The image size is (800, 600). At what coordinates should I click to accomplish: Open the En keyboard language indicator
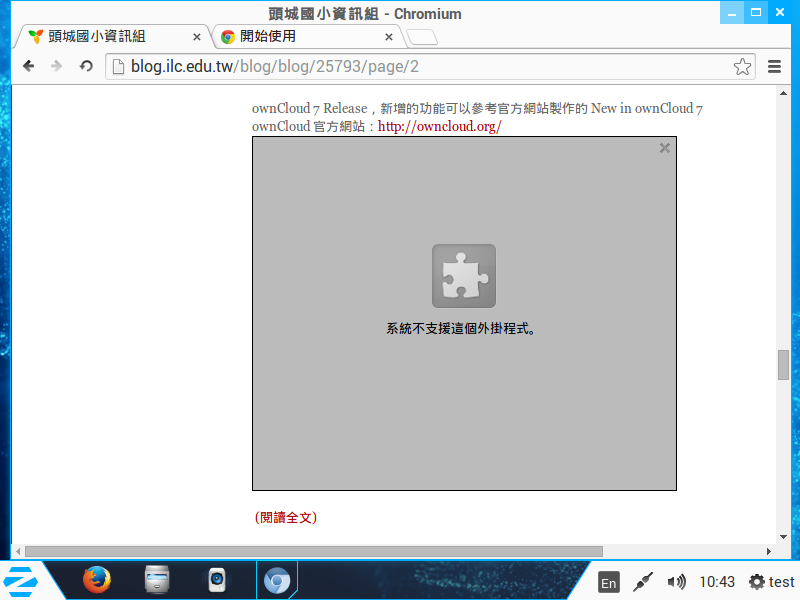[609, 582]
